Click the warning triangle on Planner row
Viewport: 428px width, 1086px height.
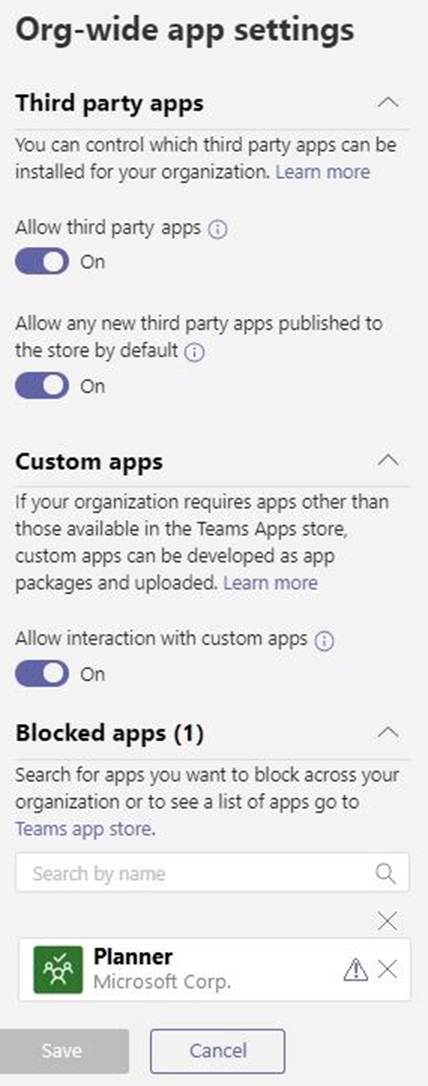355,970
